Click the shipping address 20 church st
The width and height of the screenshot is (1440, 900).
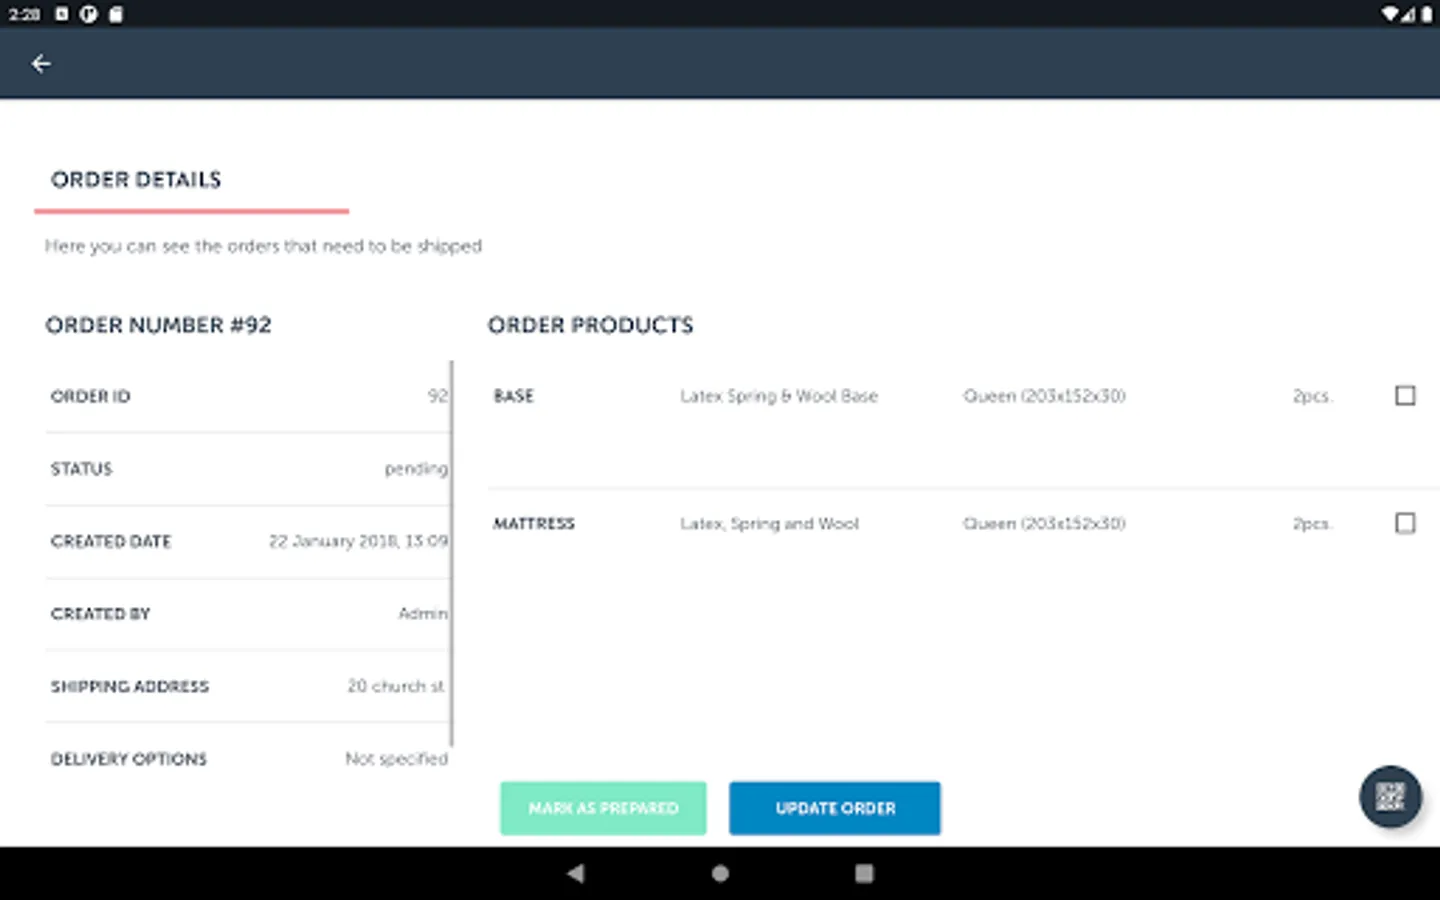pos(396,686)
